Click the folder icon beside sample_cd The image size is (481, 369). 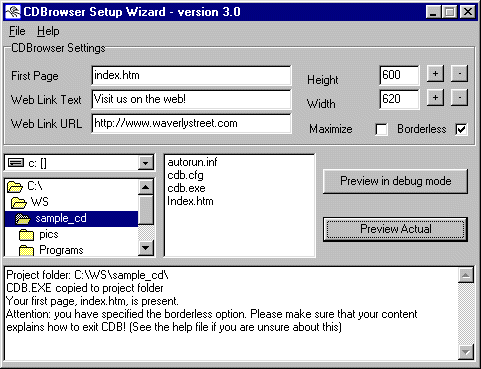pos(23,219)
